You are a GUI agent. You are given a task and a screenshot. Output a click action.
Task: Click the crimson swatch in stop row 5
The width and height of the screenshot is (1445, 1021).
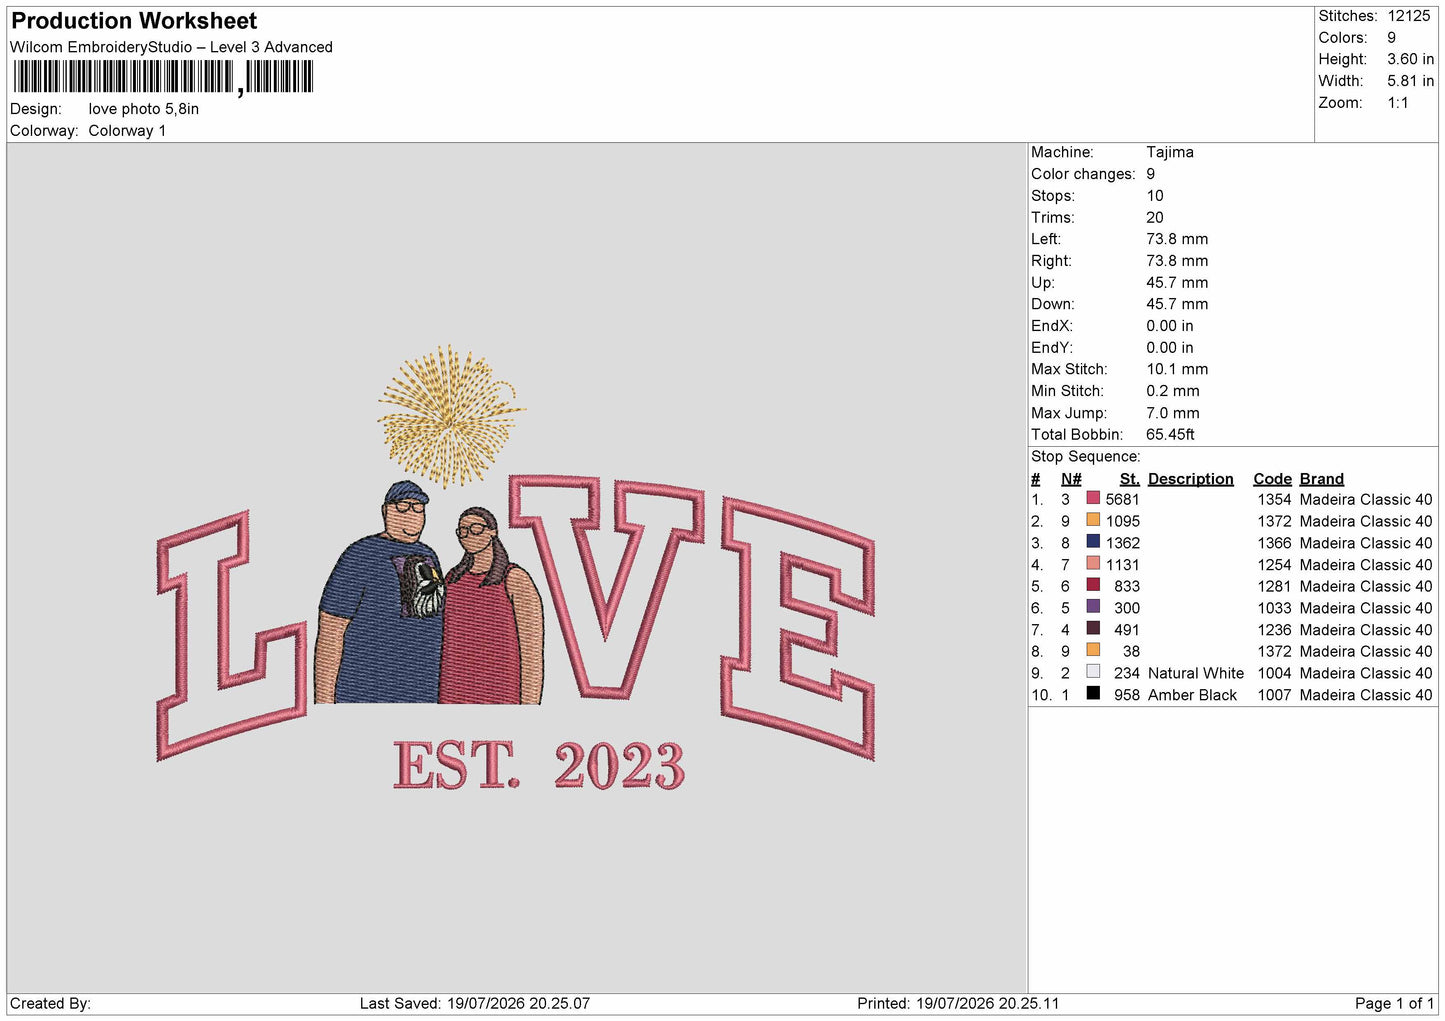tap(1093, 585)
